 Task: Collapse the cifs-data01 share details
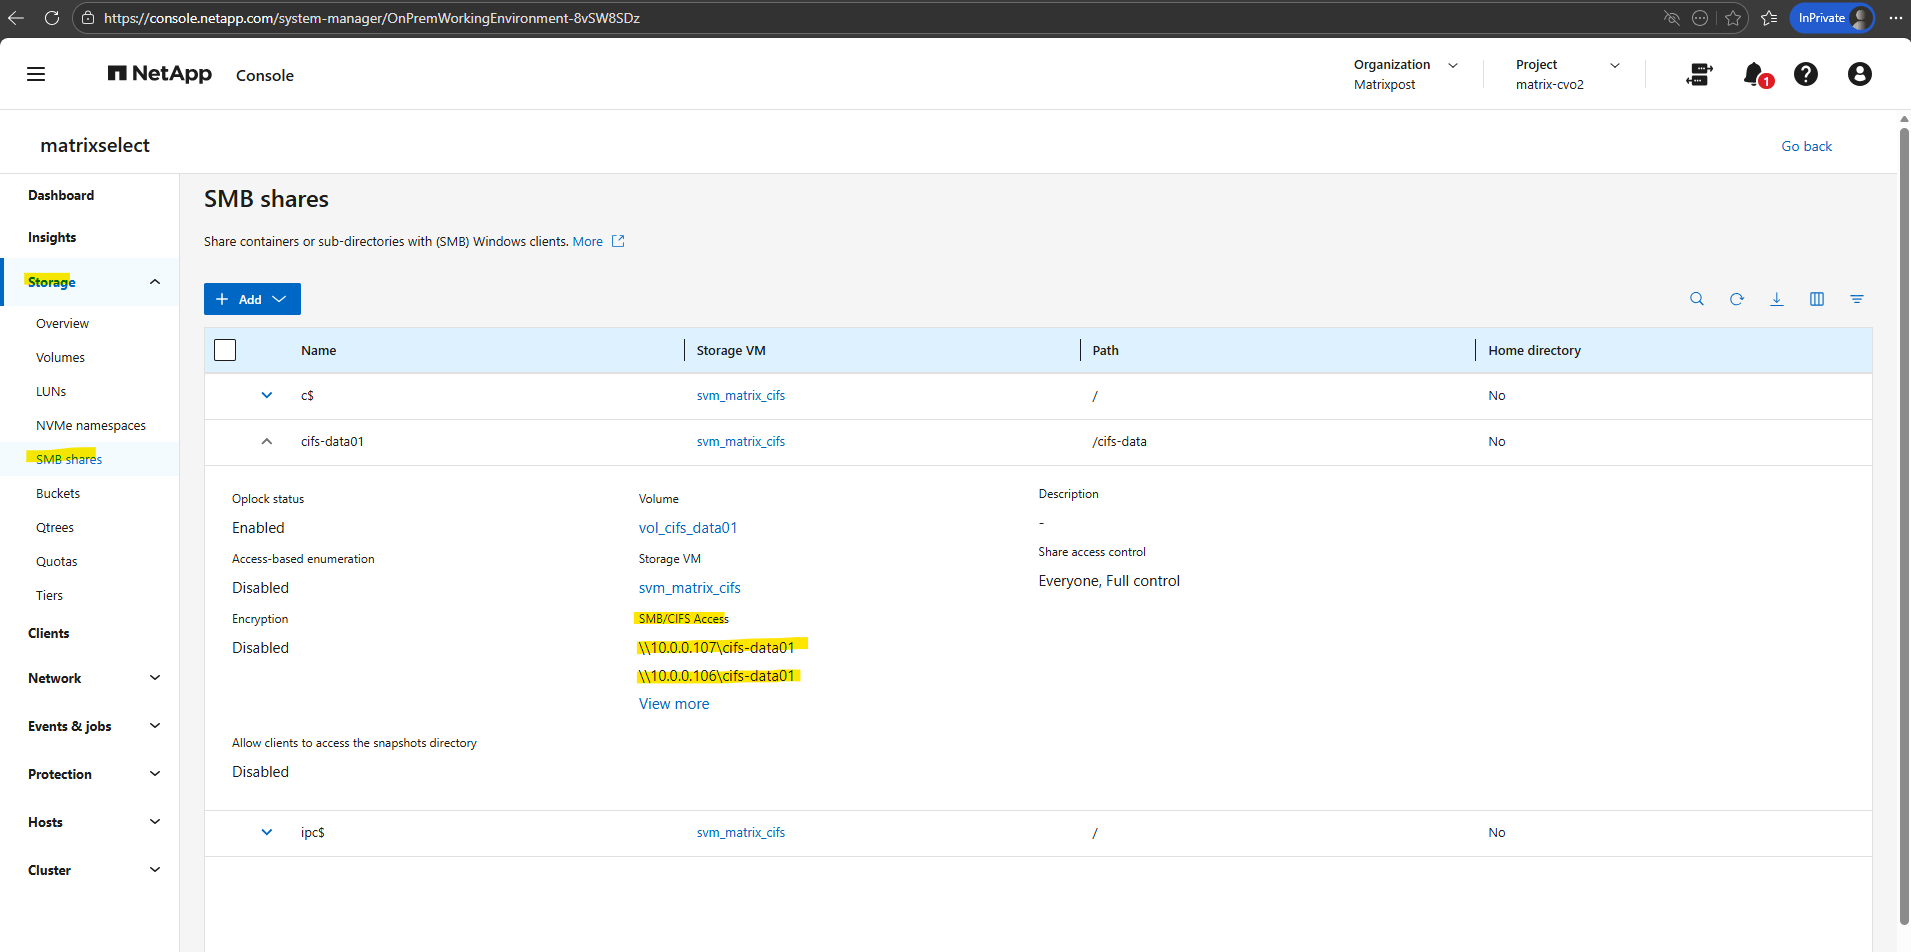coord(267,441)
